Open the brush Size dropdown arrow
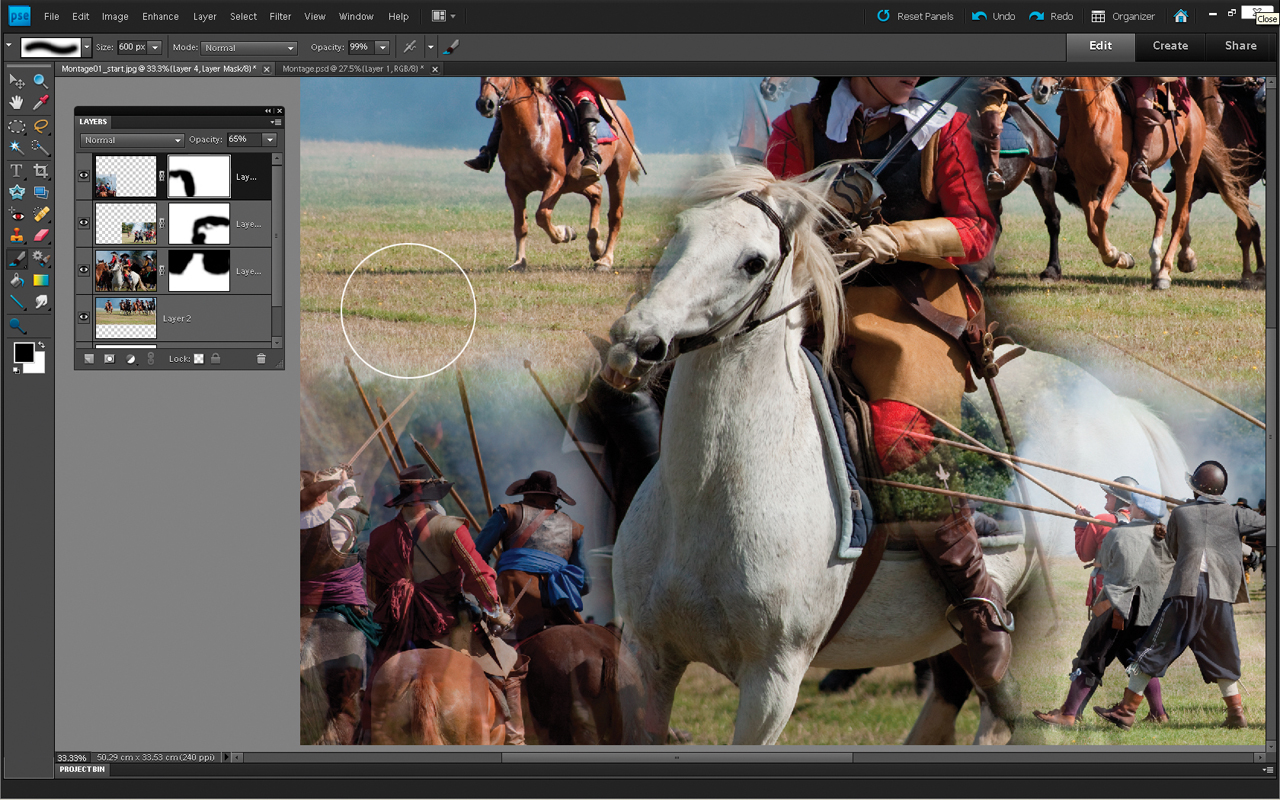 [154, 47]
